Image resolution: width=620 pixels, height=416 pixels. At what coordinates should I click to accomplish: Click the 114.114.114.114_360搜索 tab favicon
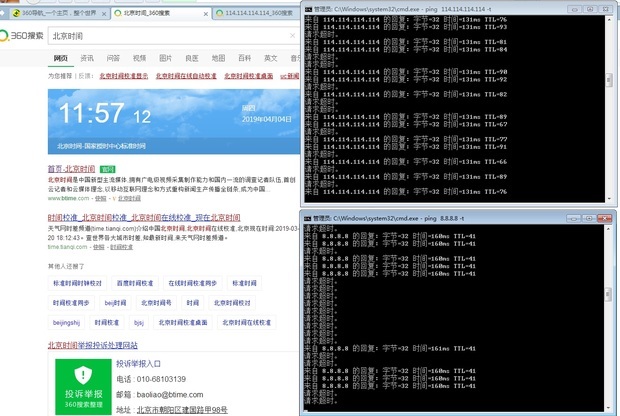219,13
